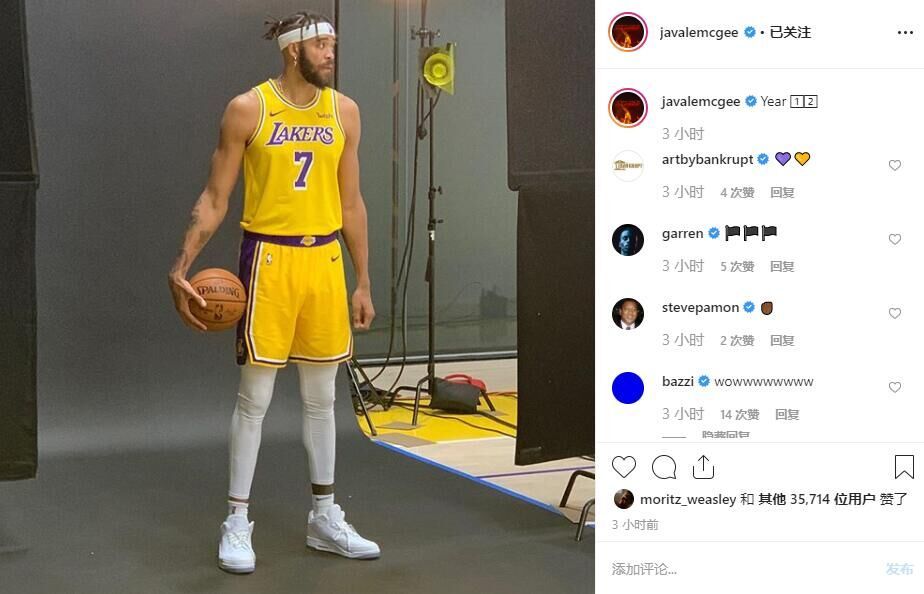Like artbybankrupt's comment
The image size is (924, 594).
pyautogui.click(x=895, y=166)
